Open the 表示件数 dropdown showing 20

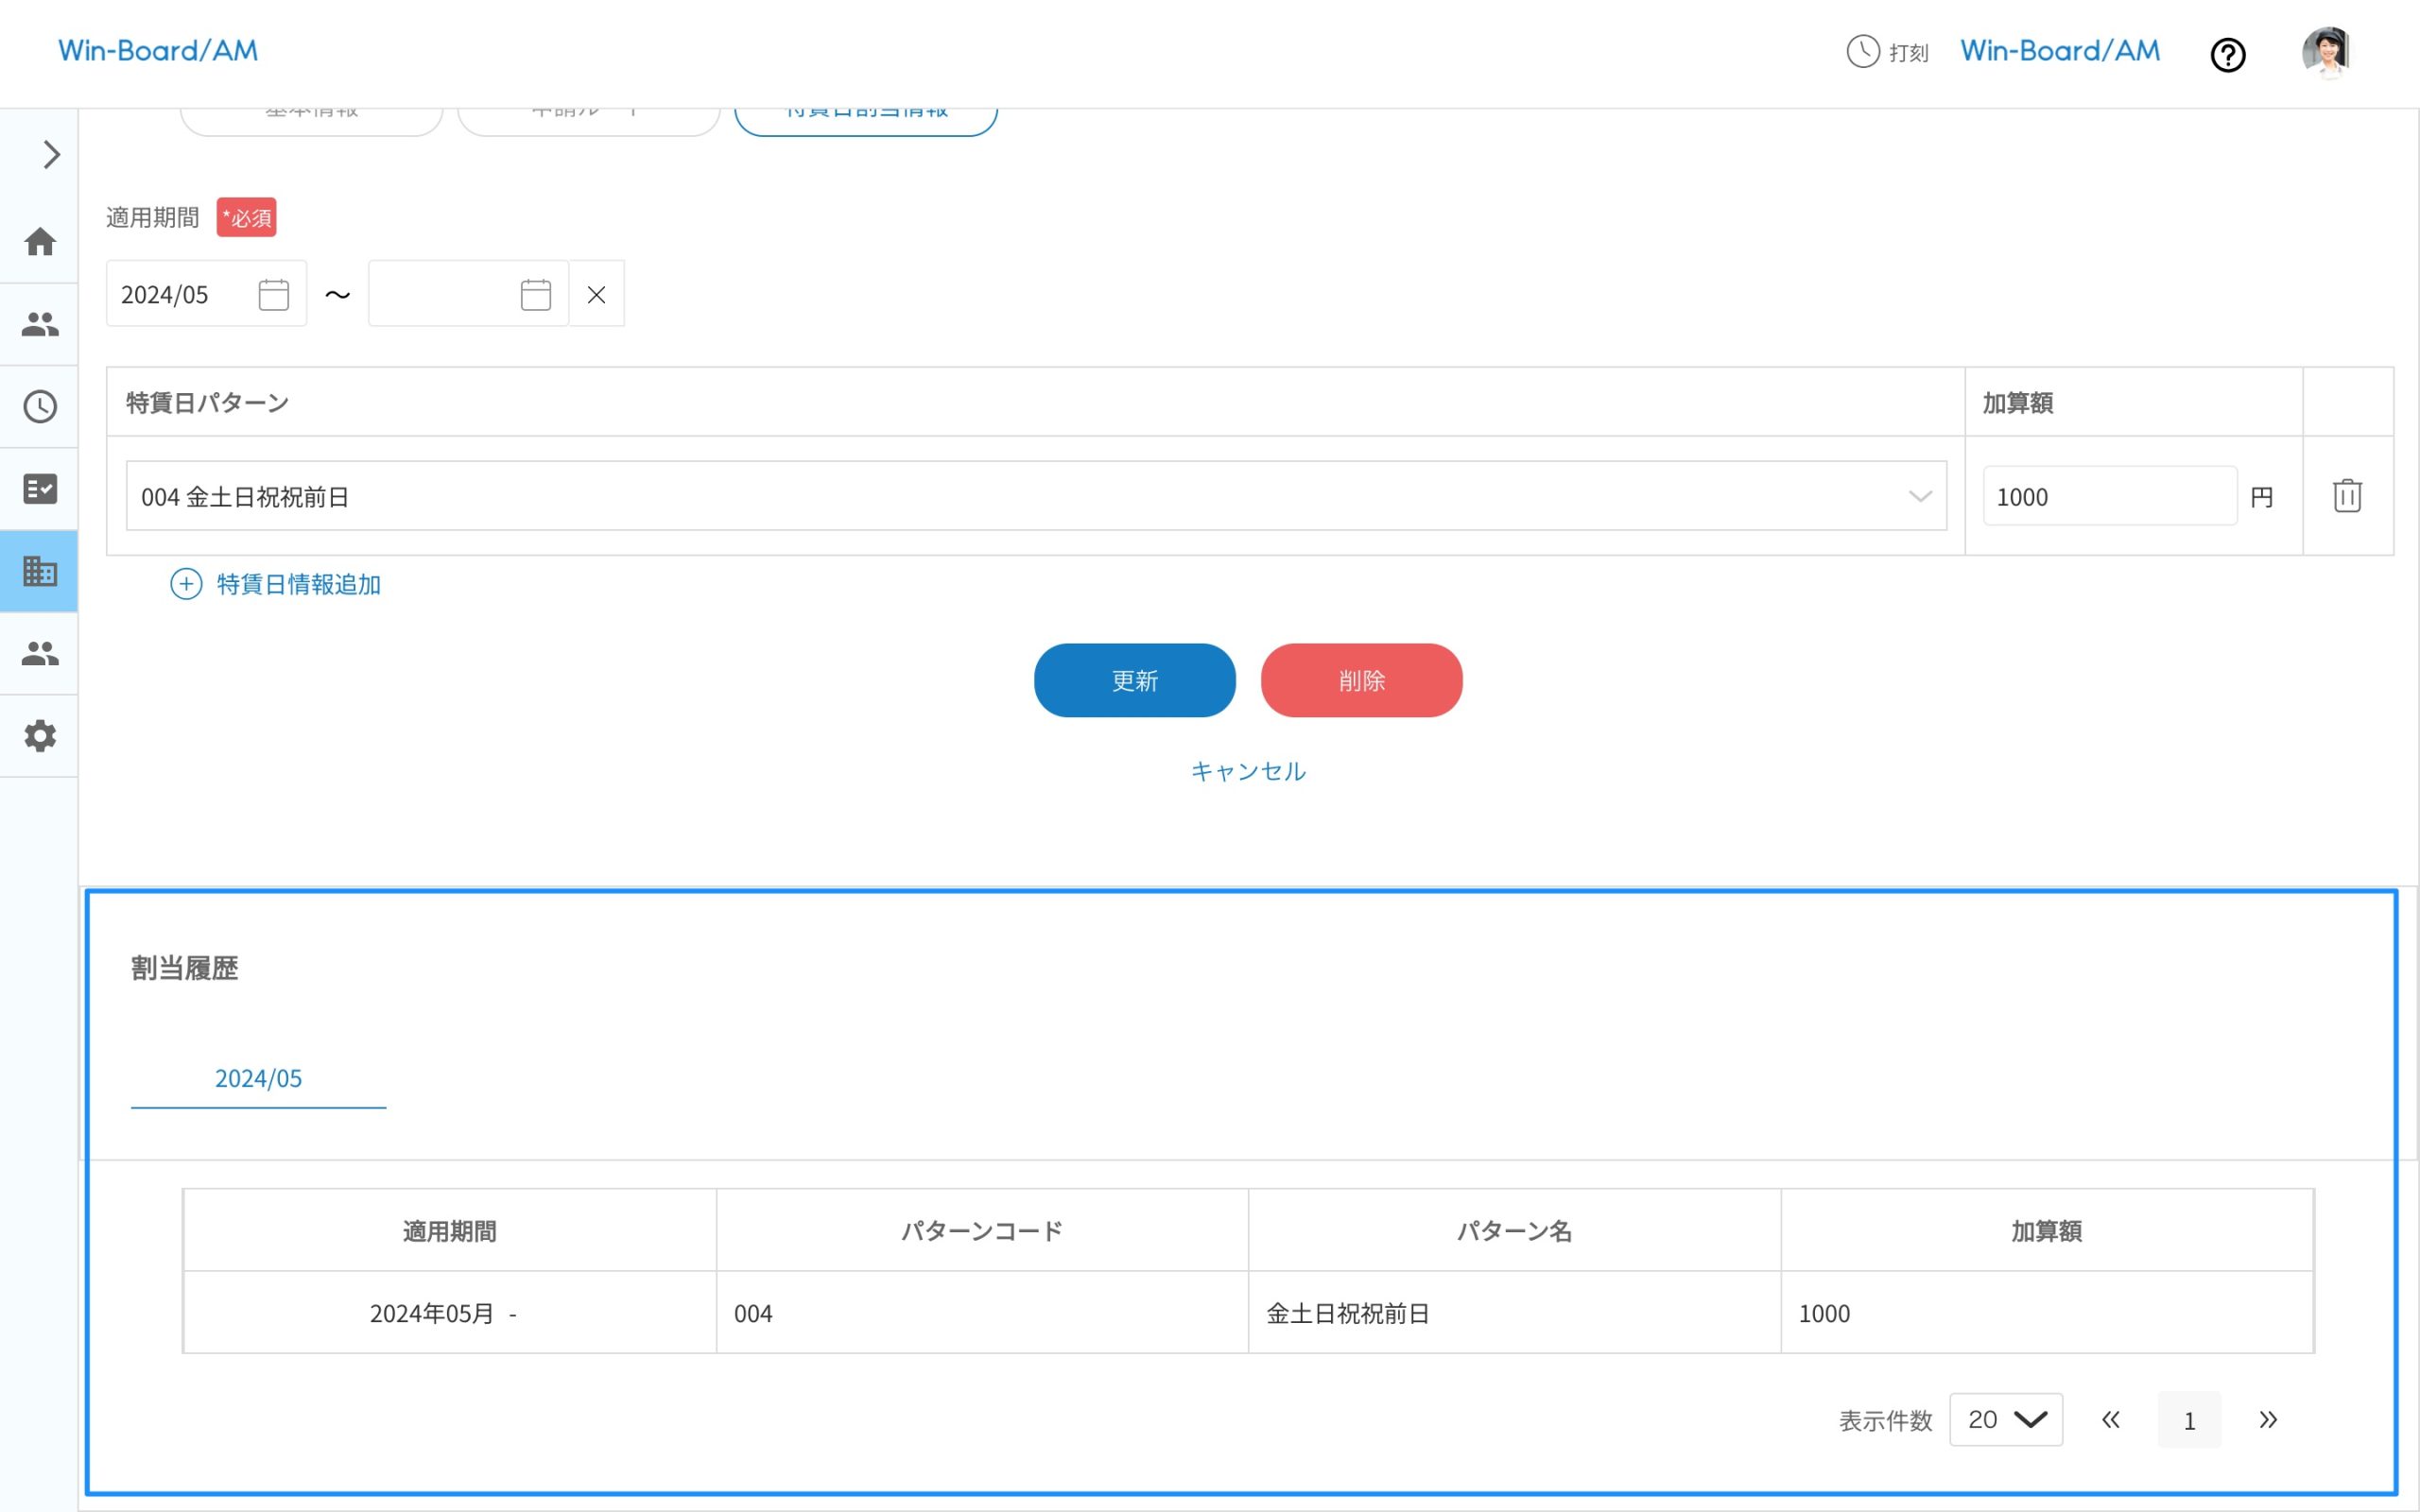click(x=2005, y=1419)
